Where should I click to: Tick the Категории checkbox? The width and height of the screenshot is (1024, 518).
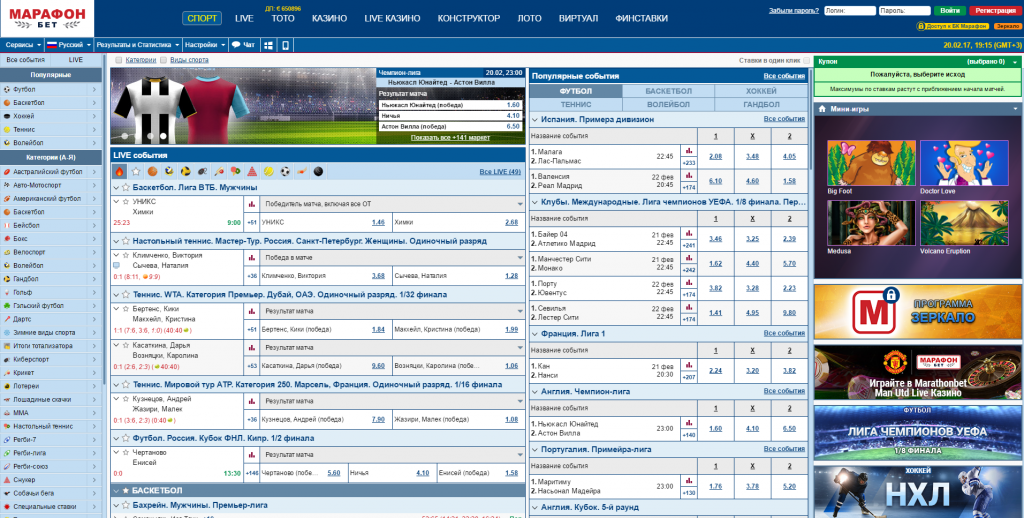118,60
